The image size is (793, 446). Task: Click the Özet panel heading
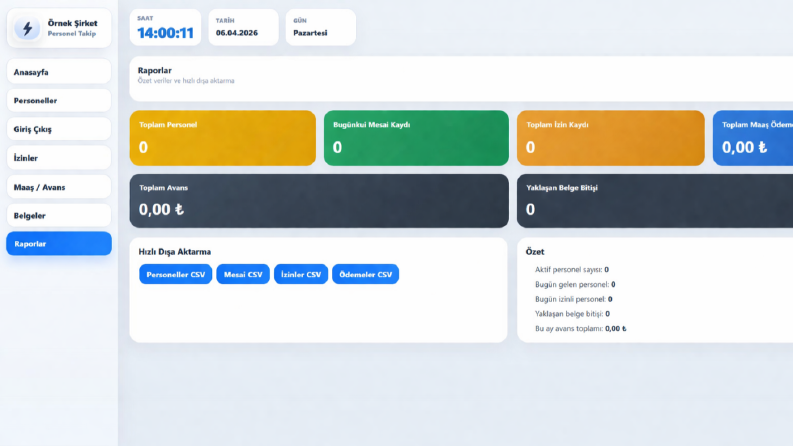[x=535, y=251]
